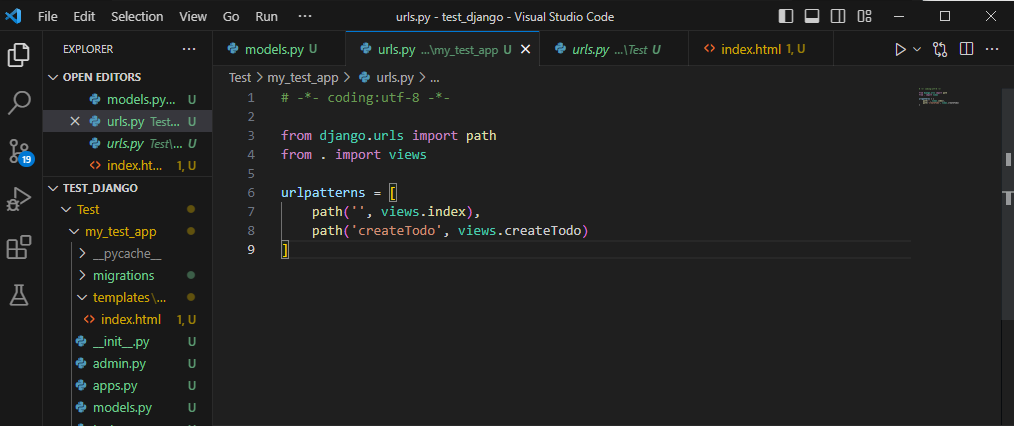This screenshot has width=1014, height=426.
Task: Switch to the models.py tab
Action: (279, 49)
